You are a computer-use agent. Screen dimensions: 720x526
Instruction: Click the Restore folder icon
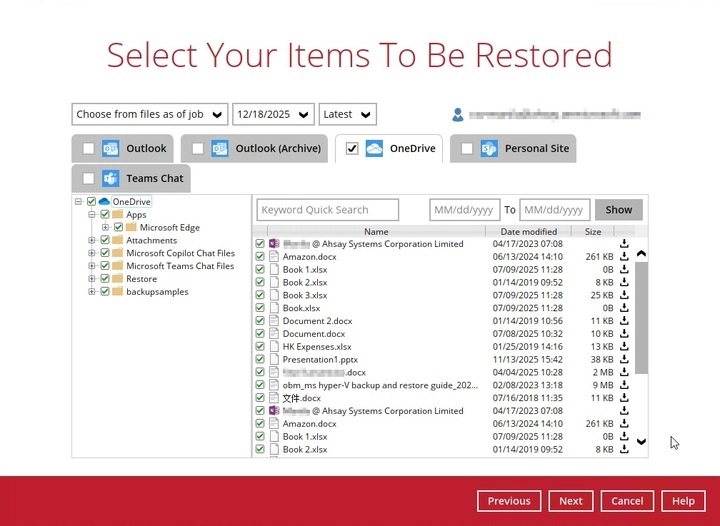pos(118,279)
